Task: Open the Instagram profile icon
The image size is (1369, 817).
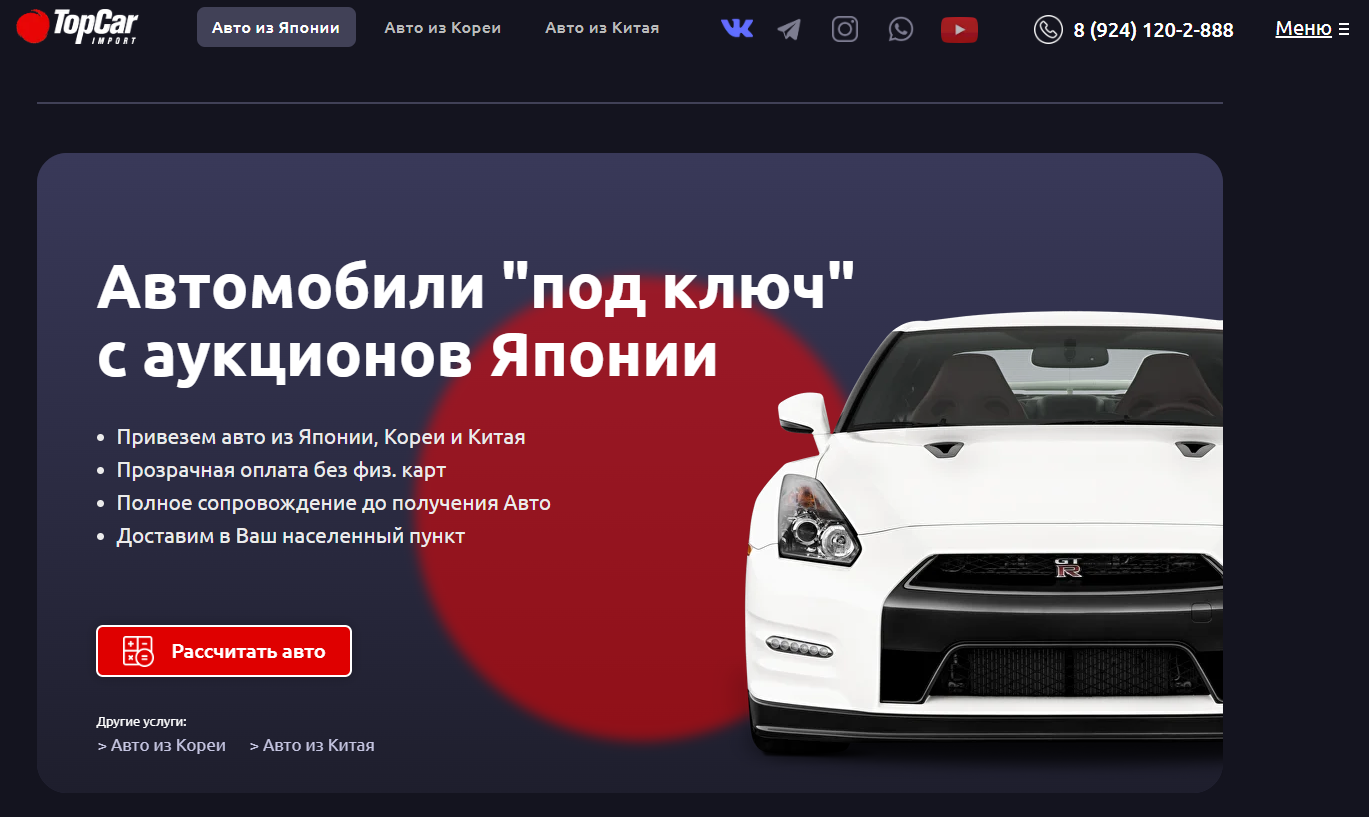Action: [x=844, y=28]
